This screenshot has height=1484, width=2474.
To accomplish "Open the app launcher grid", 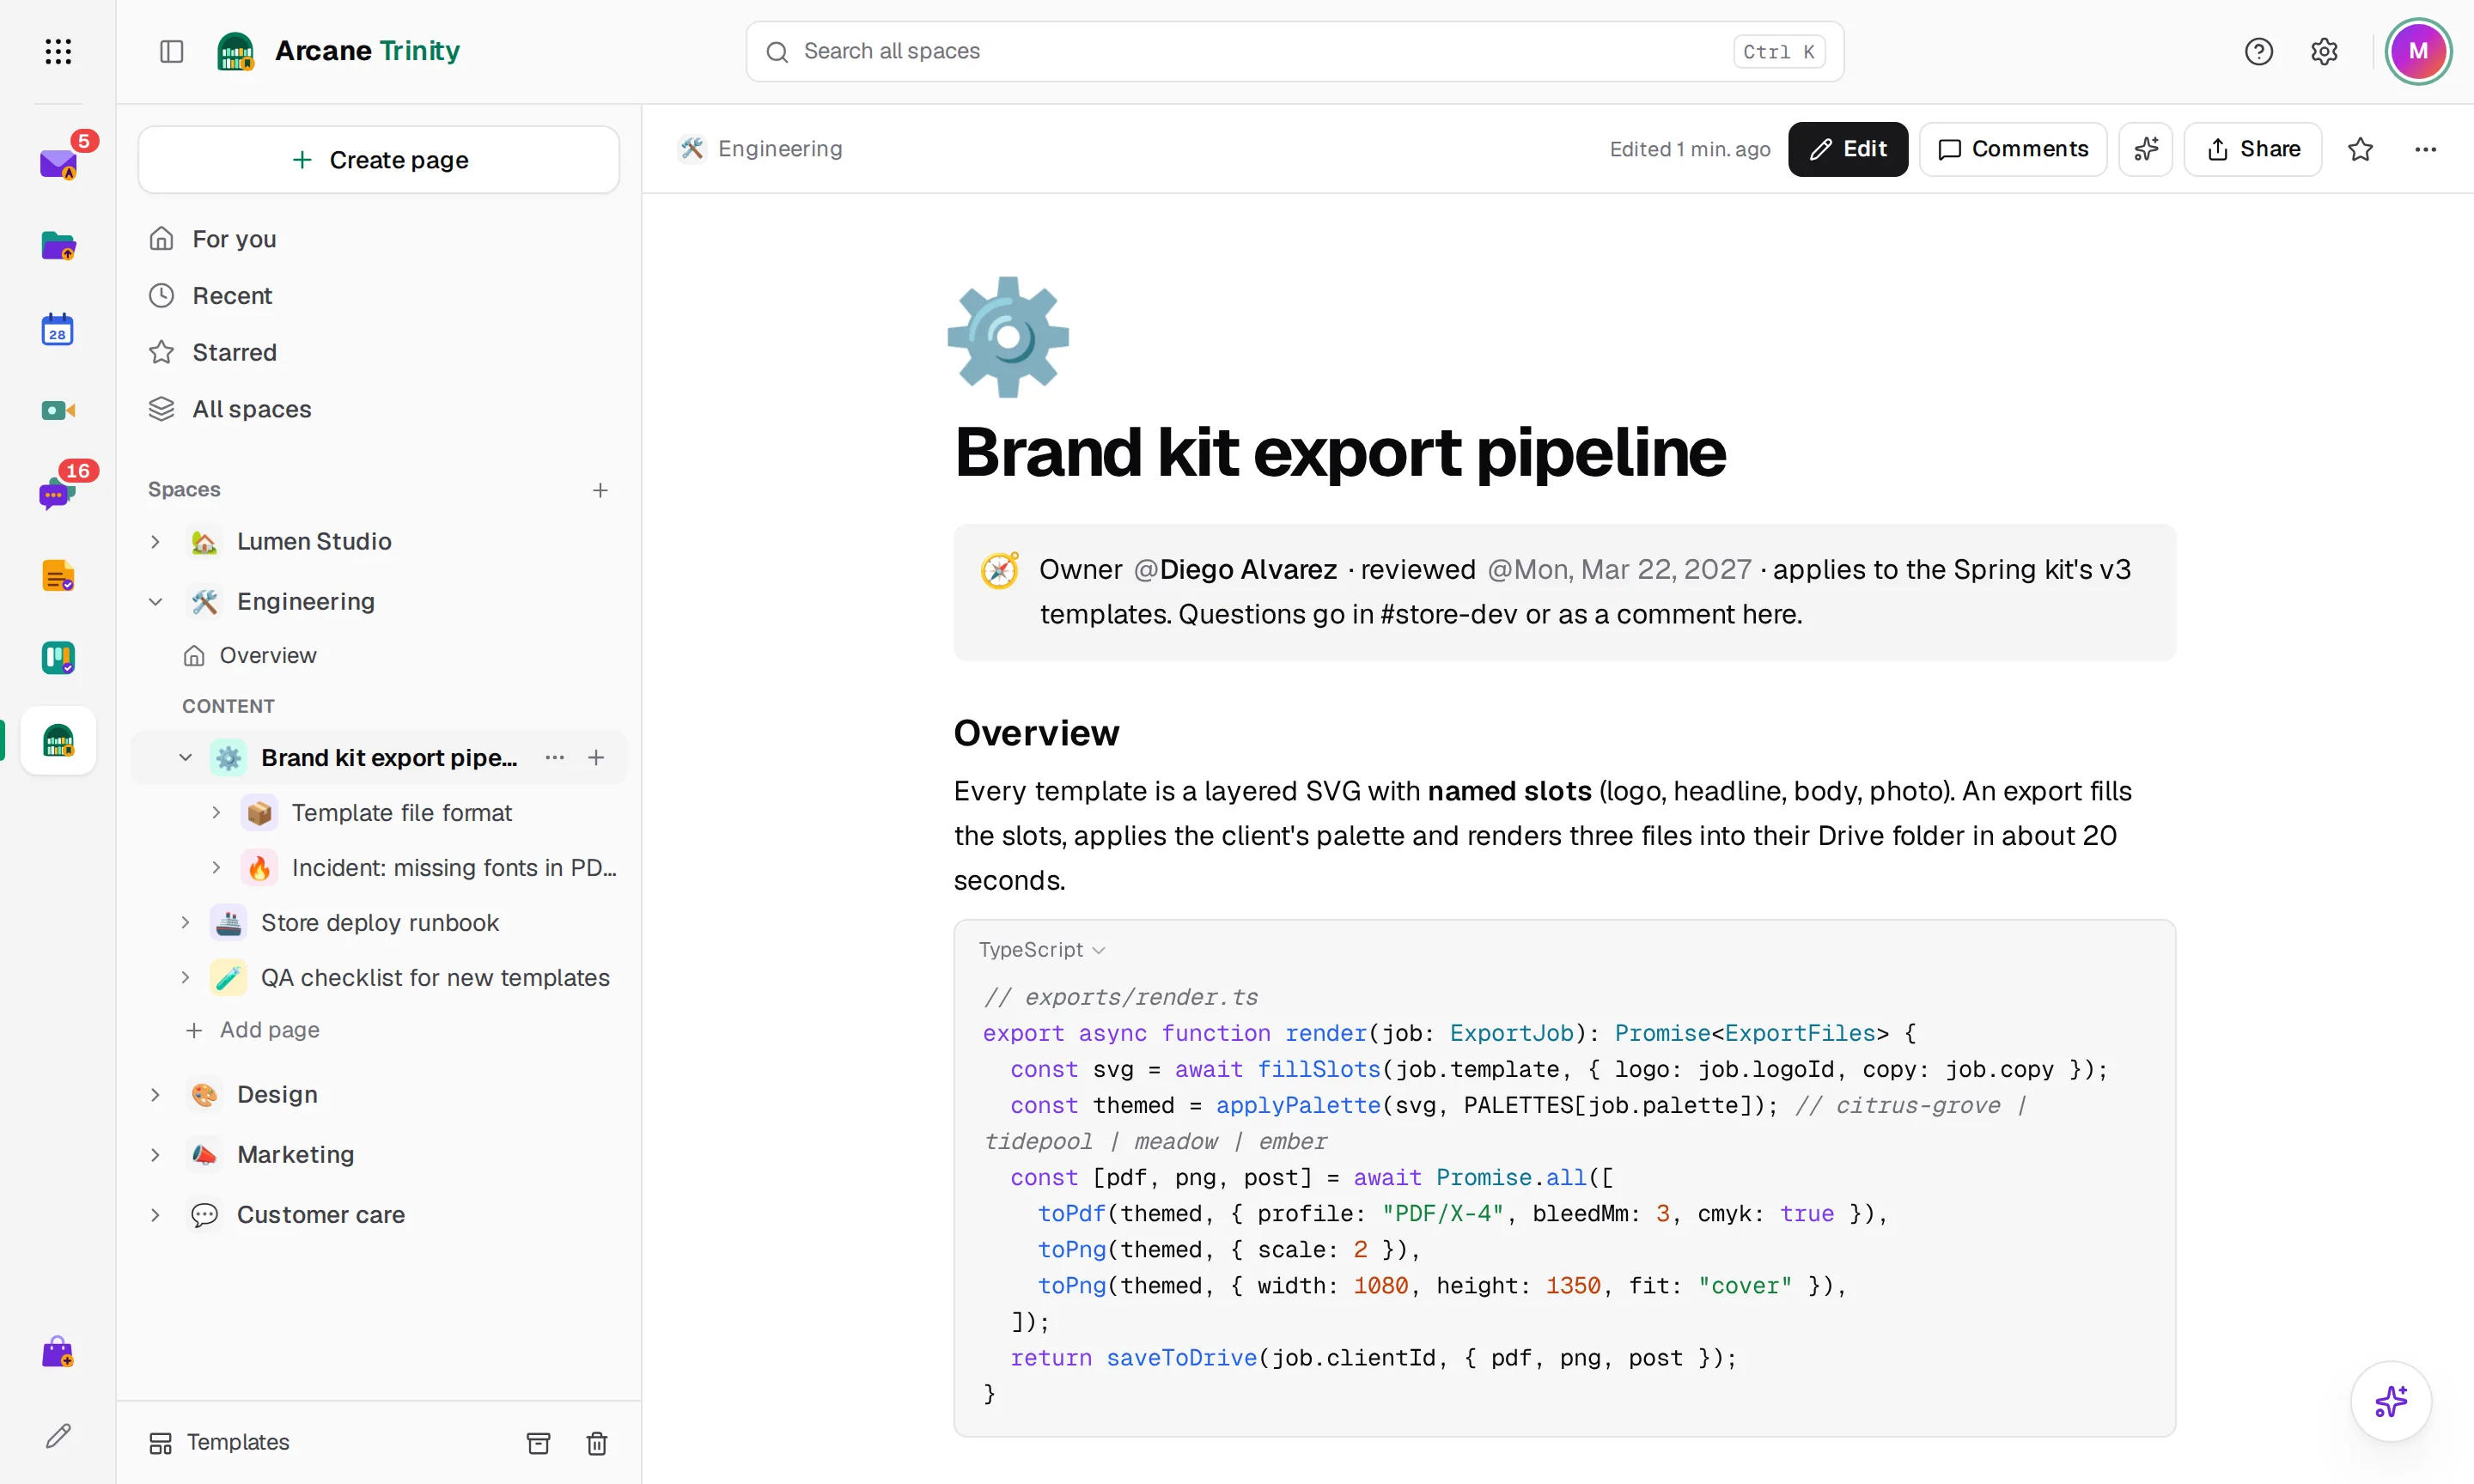I will pos(58,51).
